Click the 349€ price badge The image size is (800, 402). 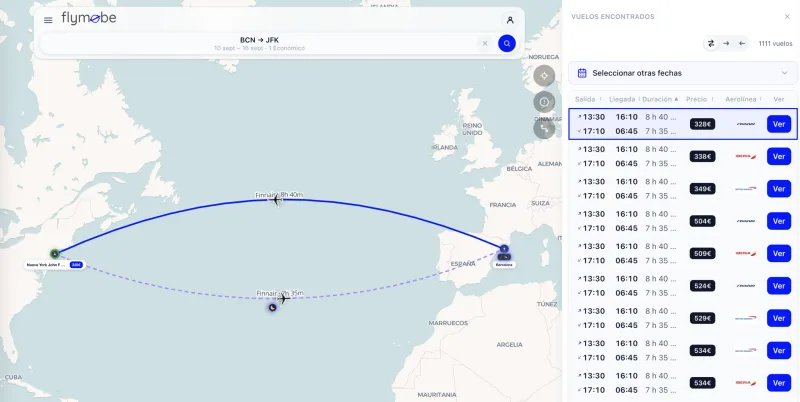(703, 189)
